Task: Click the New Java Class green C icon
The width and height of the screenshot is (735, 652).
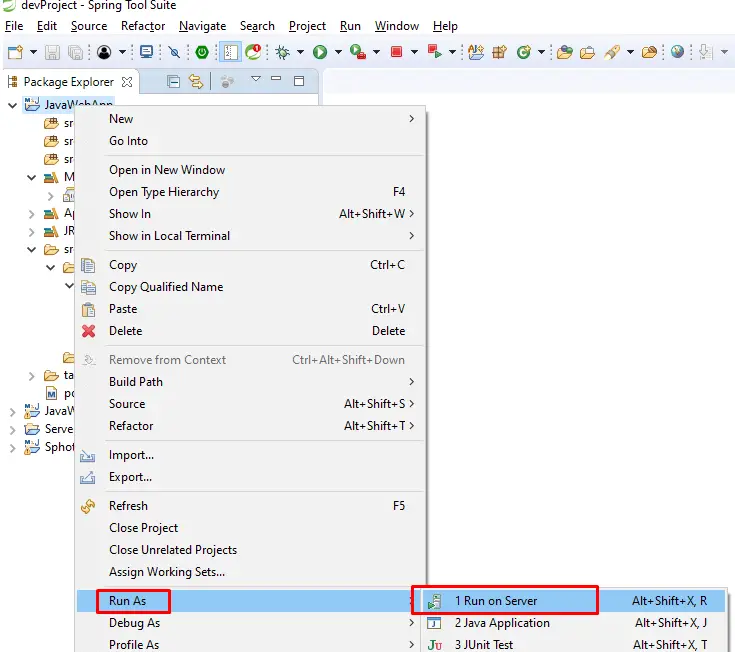Action: (524, 52)
